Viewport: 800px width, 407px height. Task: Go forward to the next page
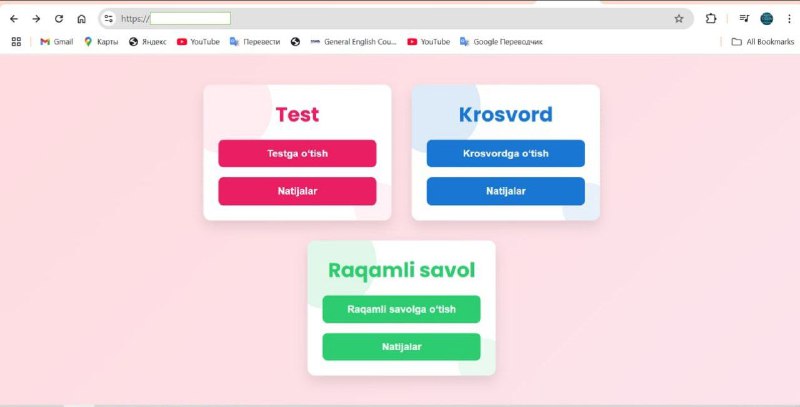tap(36, 19)
